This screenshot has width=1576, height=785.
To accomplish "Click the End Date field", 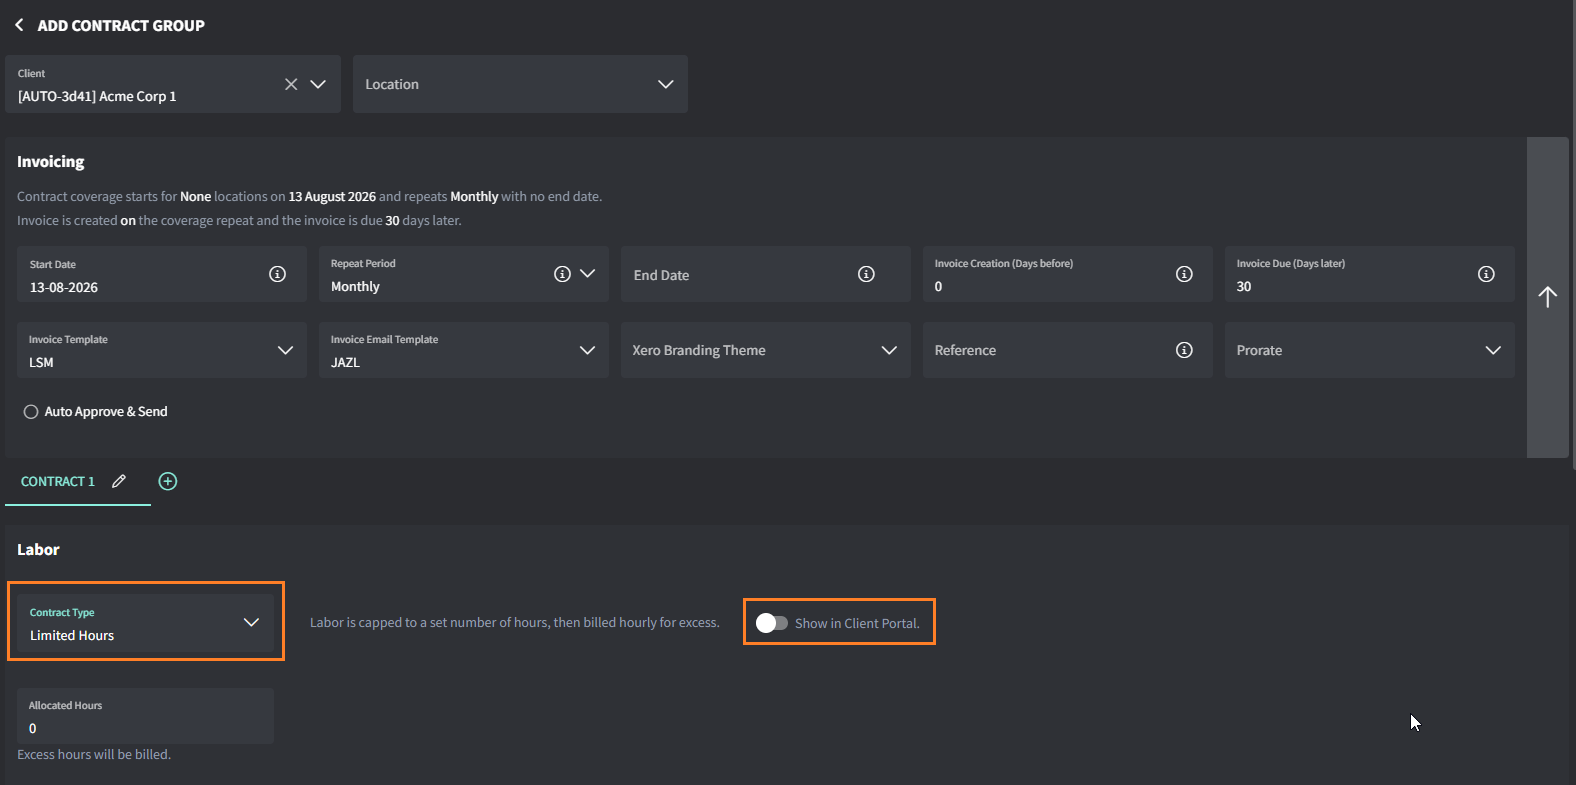I will pos(766,274).
